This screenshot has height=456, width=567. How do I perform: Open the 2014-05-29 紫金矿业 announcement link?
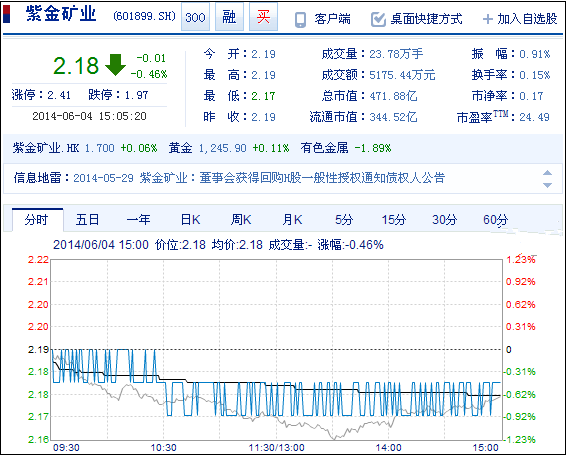(259, 178)
